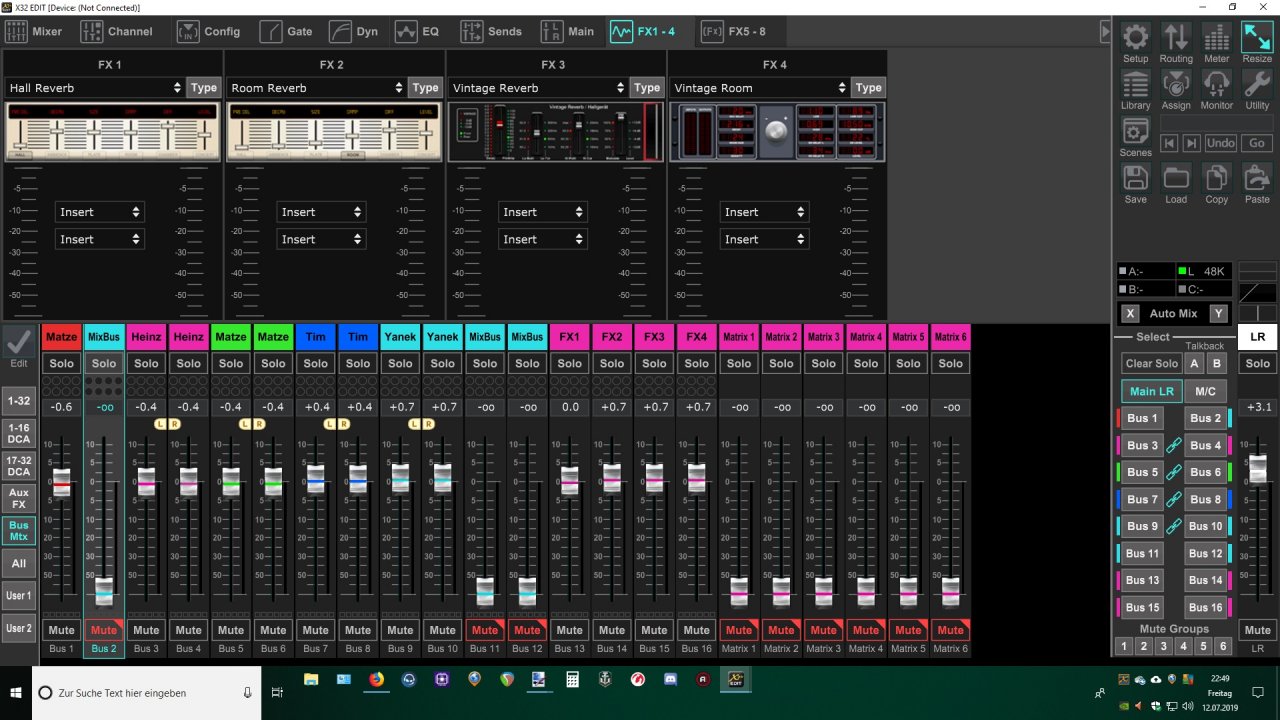
Task: Click the X32 Edit taskbar icon
Action: pos(736,680)
